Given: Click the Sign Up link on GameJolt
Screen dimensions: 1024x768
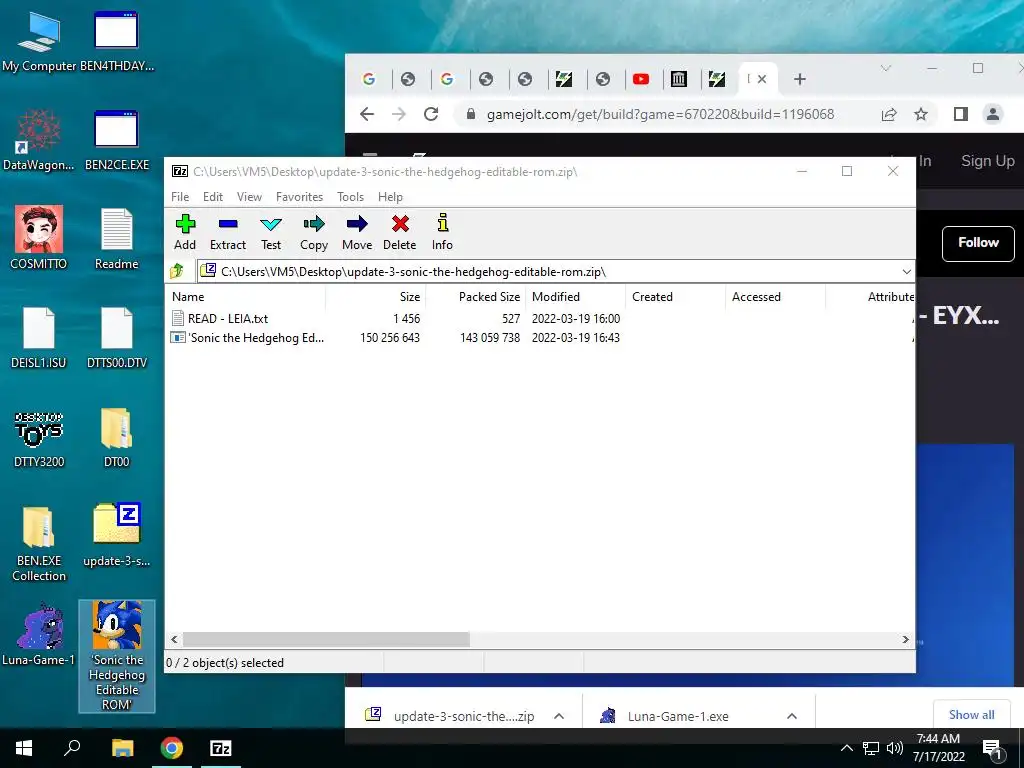Looking at the screenshot, I should point(987,161).
